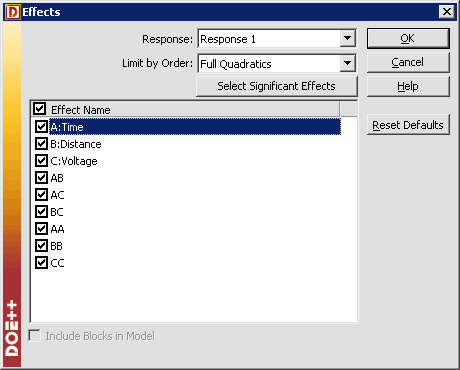This screenshot has height=370, width=460.
Task: Click the Effect Name column header
Action: (185, 109)
